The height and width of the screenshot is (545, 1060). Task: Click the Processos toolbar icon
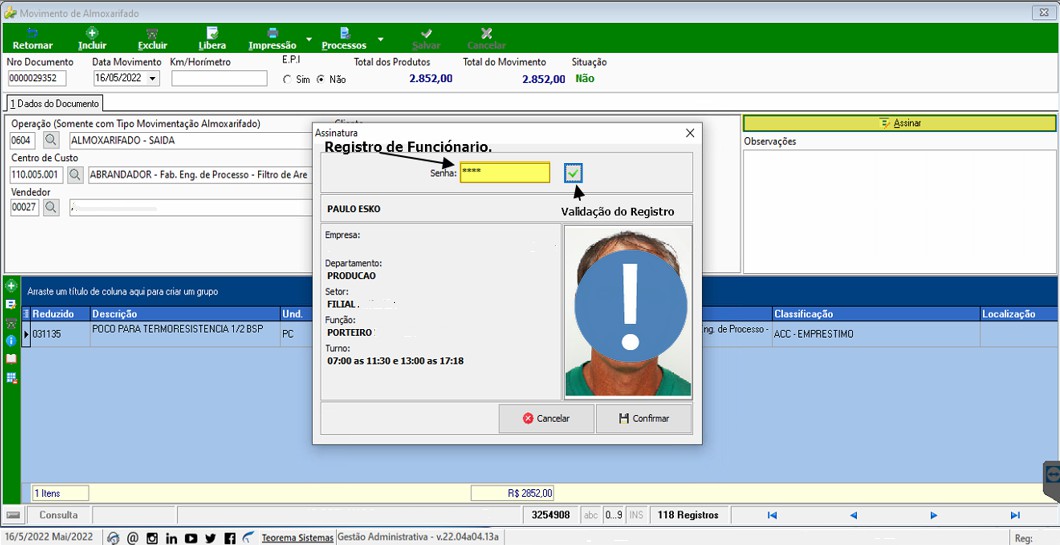344,33
